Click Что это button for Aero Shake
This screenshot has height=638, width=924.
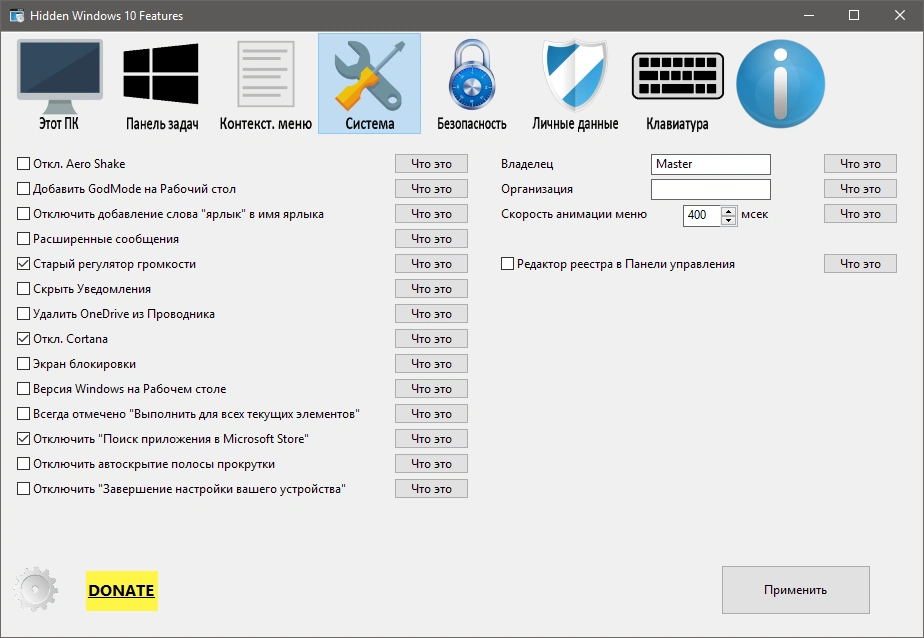(x=431, y=164)
